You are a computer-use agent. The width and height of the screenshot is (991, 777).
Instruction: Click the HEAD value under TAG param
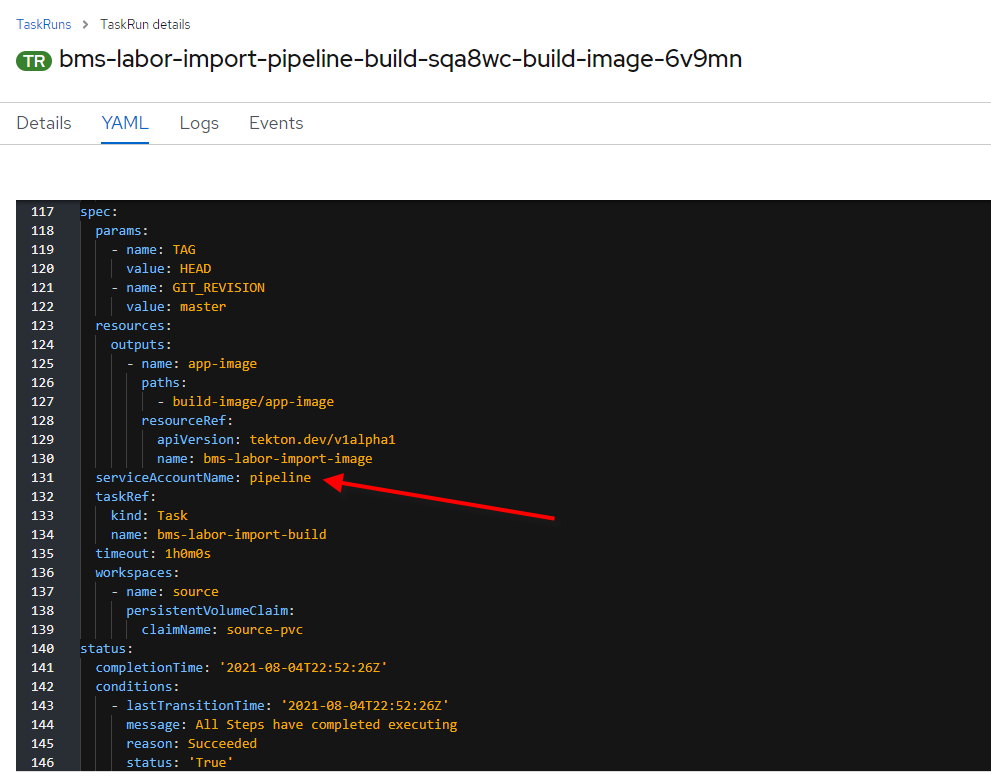194,268
